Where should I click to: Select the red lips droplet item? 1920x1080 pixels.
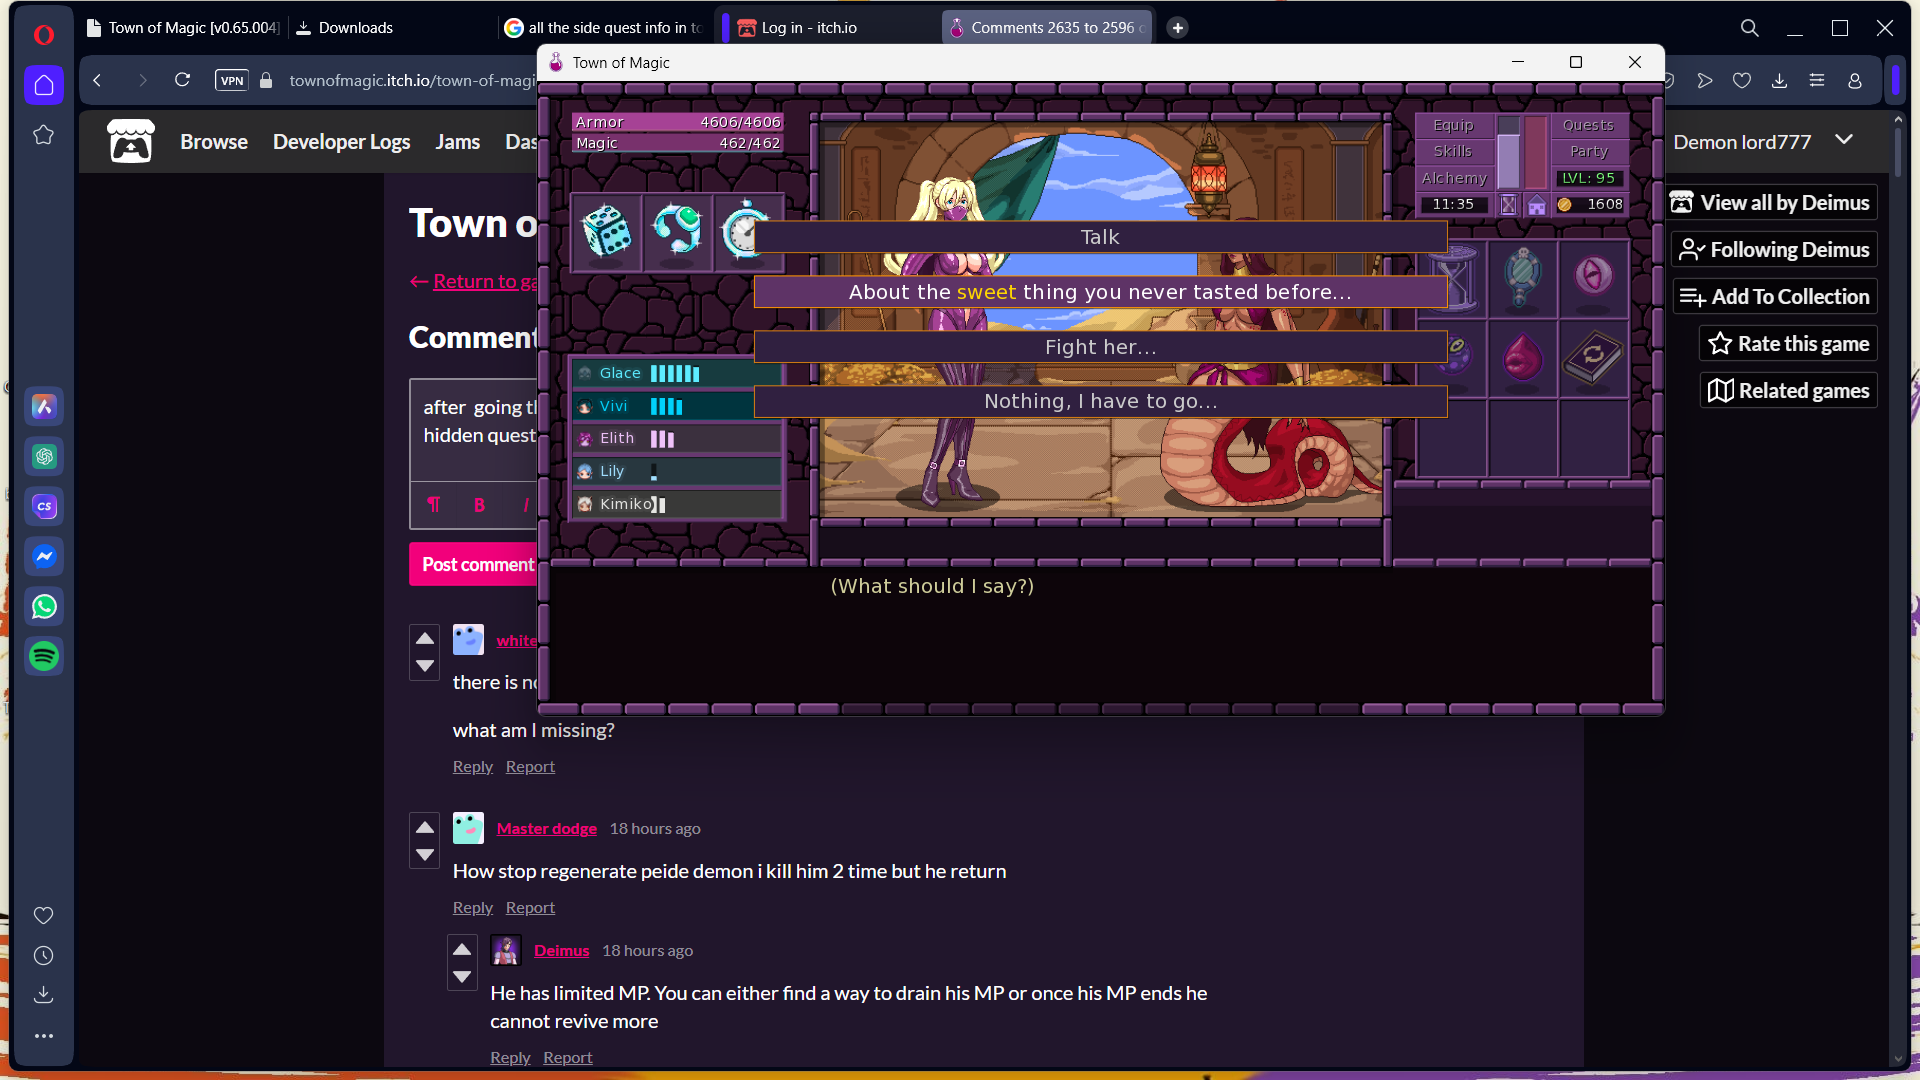1522,357
